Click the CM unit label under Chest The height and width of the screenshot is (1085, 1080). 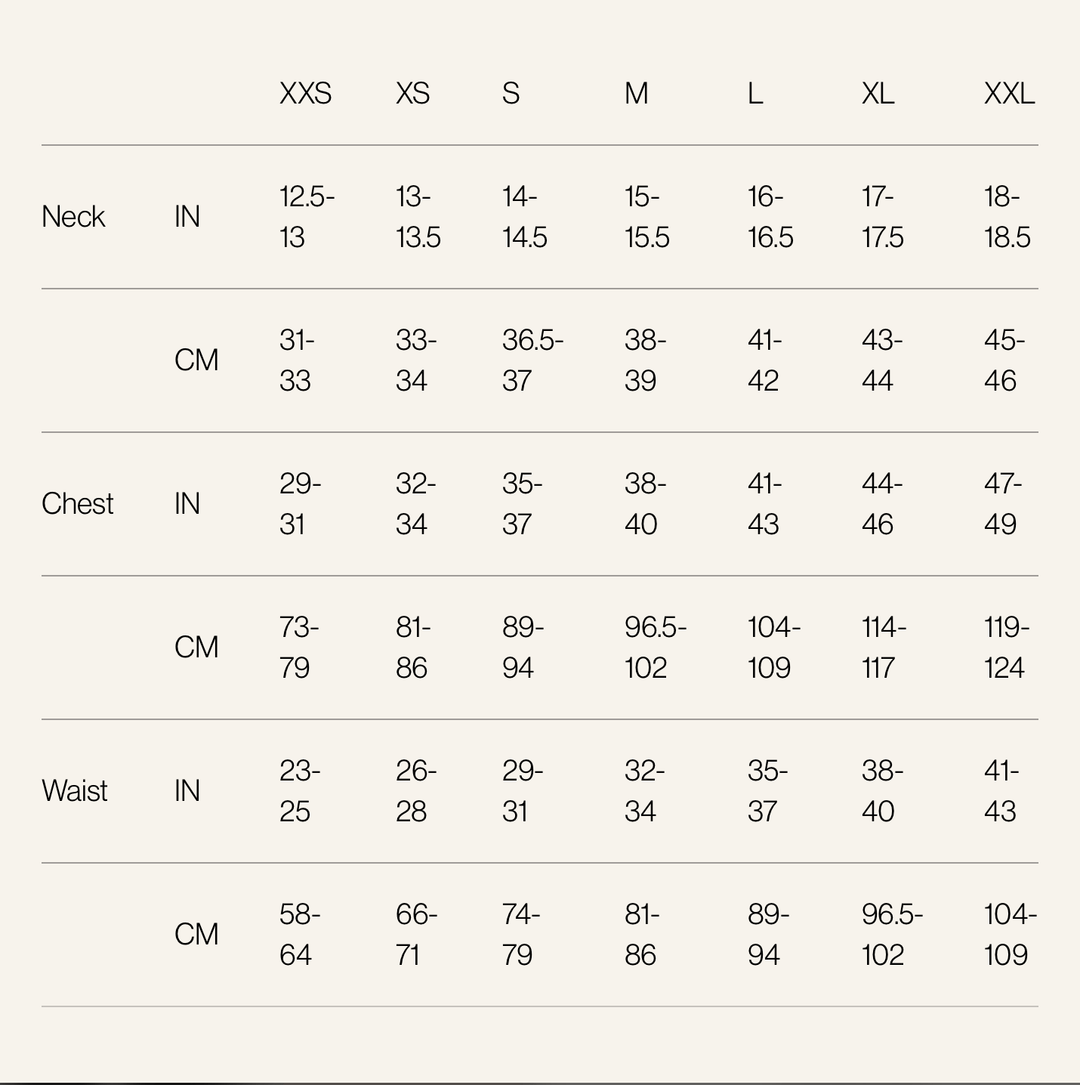[196, 648]
